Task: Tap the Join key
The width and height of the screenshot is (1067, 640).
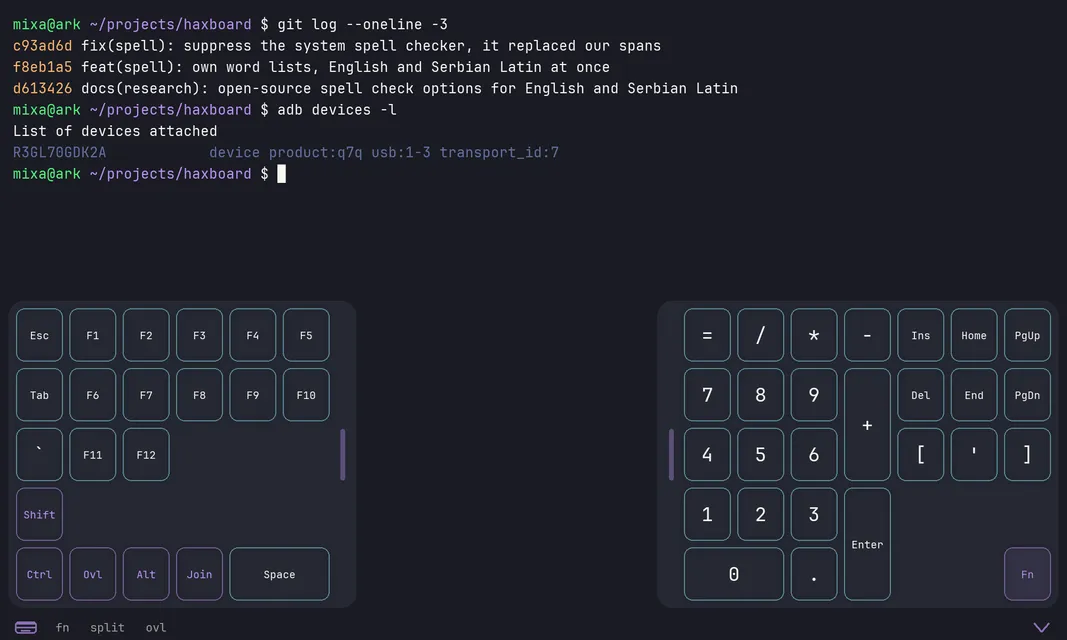Action: click(199, 574)
